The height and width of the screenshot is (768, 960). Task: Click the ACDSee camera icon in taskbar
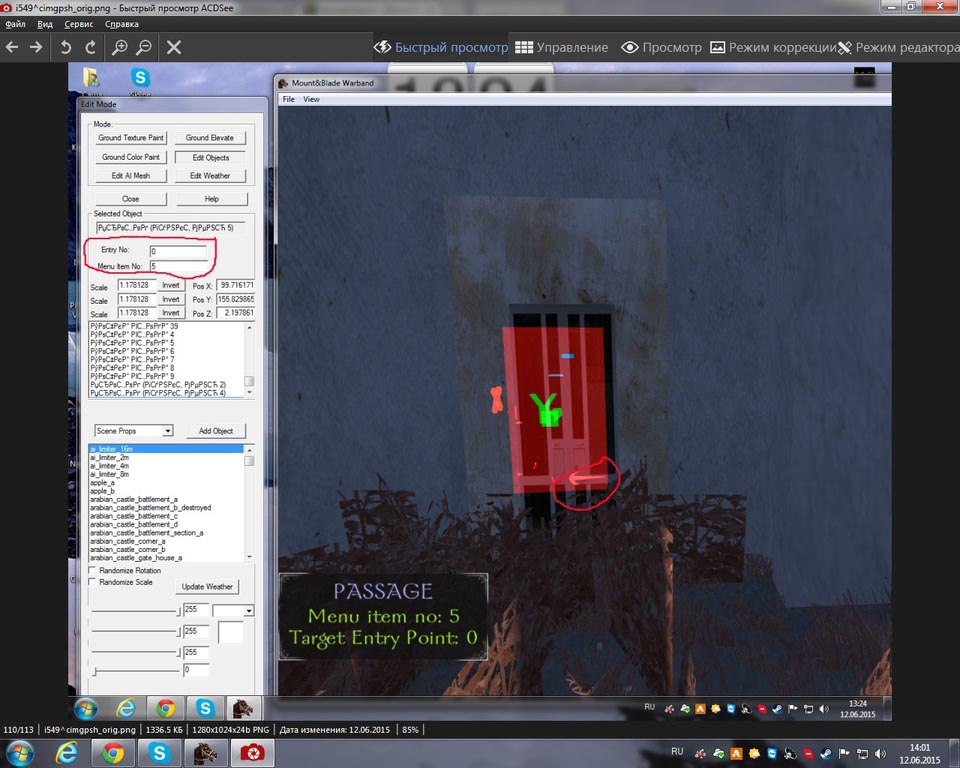click(251, 753)
